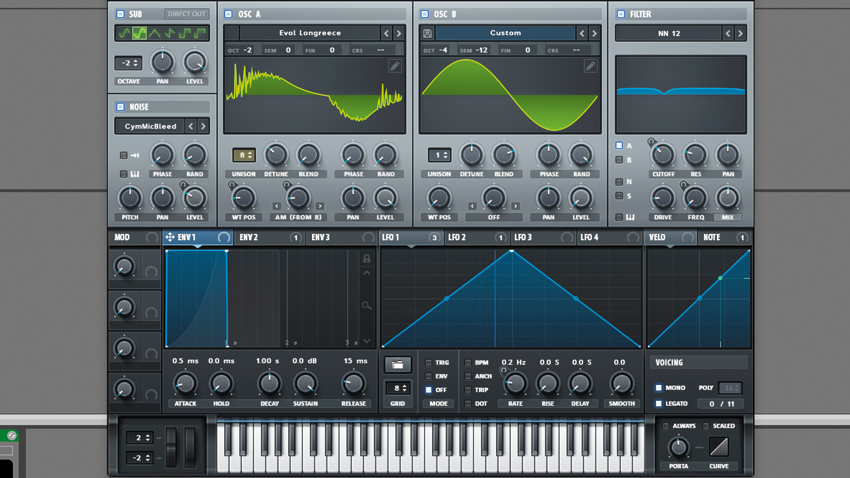Click the LFO 2 modulation count badge
Viewport: 850px width, 478px height.
[x=500, y=237]
